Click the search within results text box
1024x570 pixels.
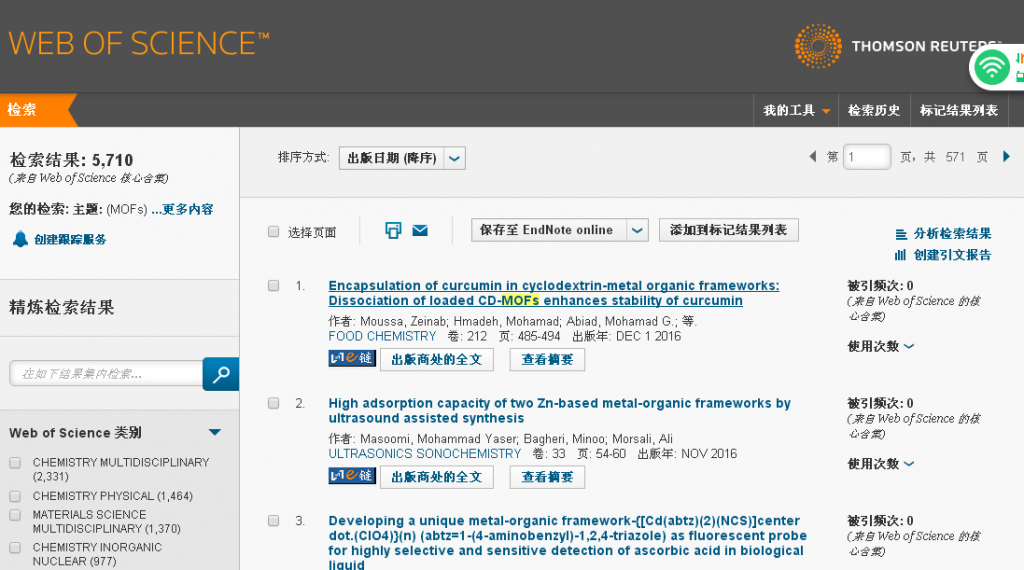coord(106,373)
